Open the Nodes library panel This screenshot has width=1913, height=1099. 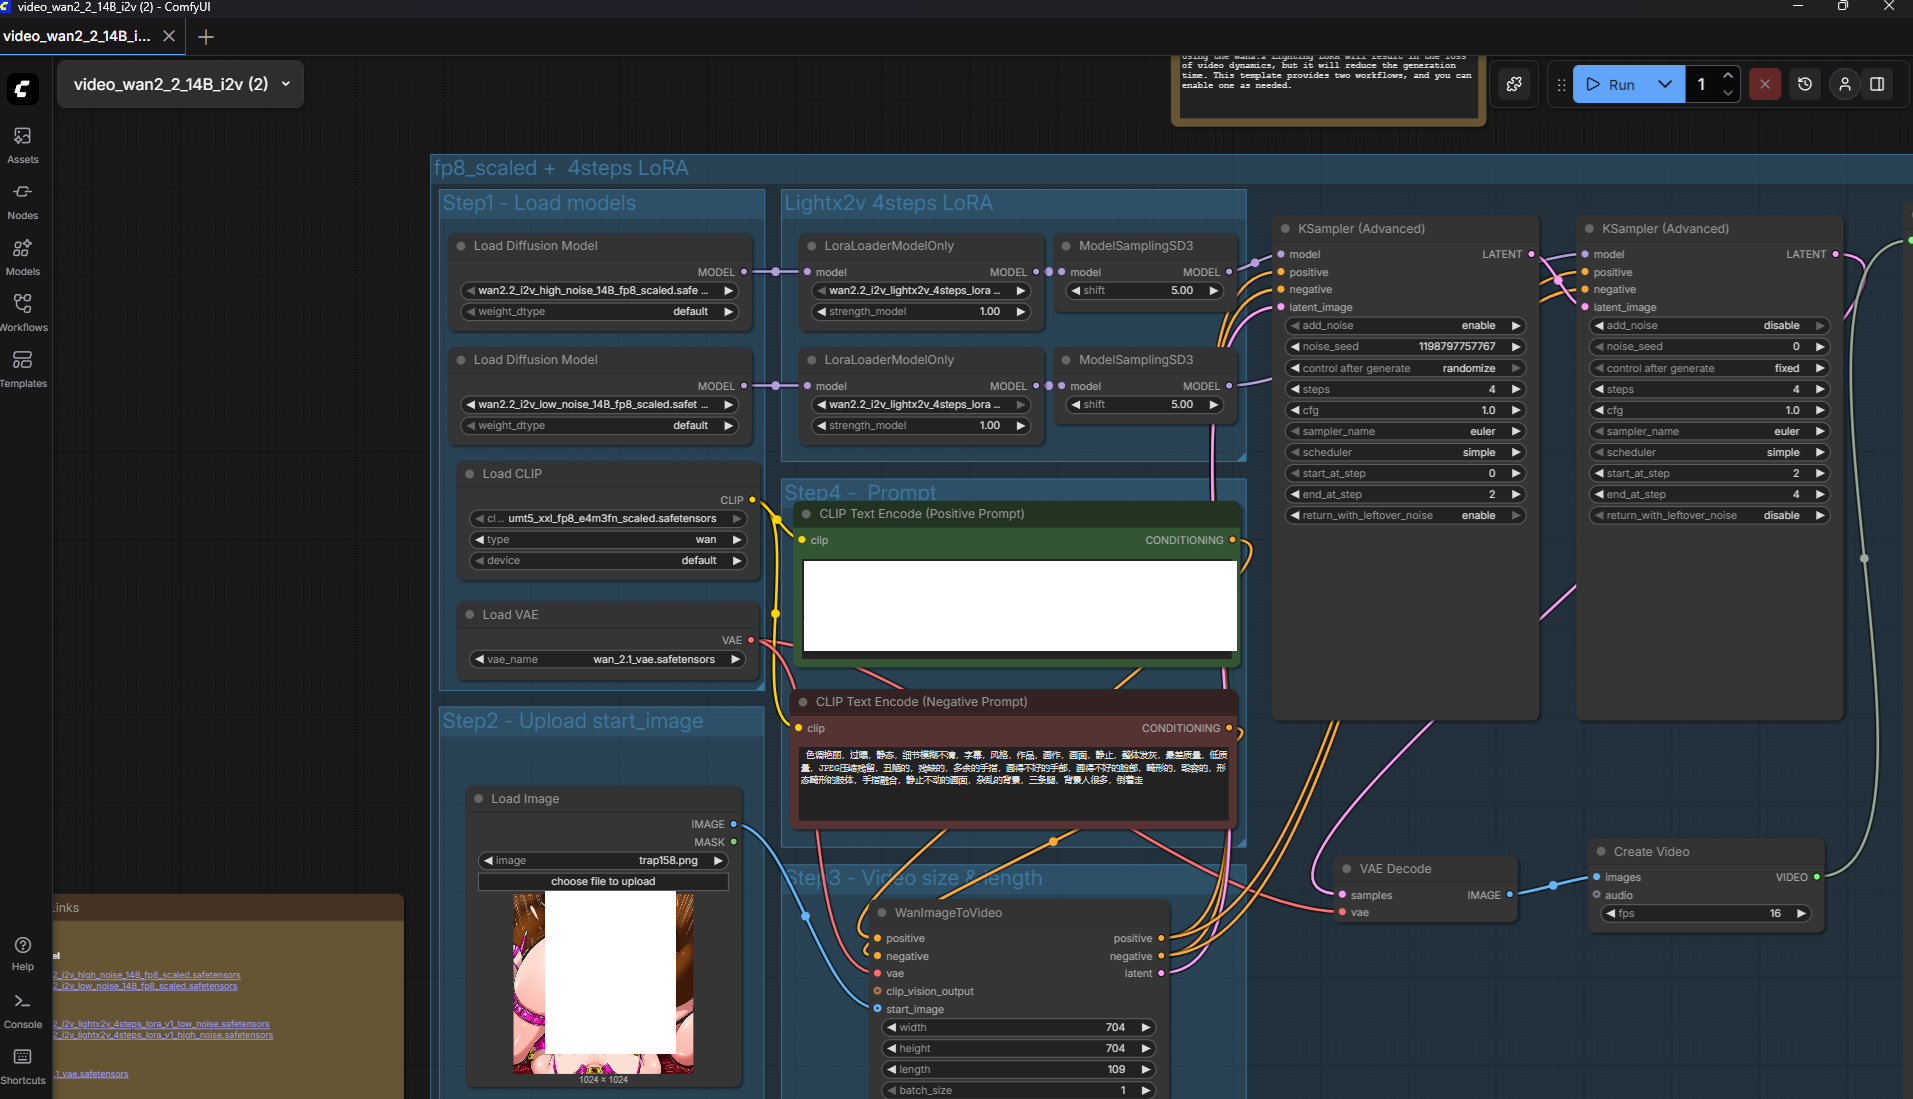[x=22, y=201]
